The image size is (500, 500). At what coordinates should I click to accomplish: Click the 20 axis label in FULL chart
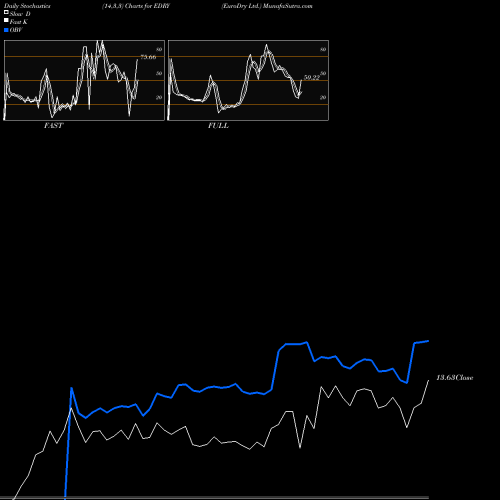point(323,97)
